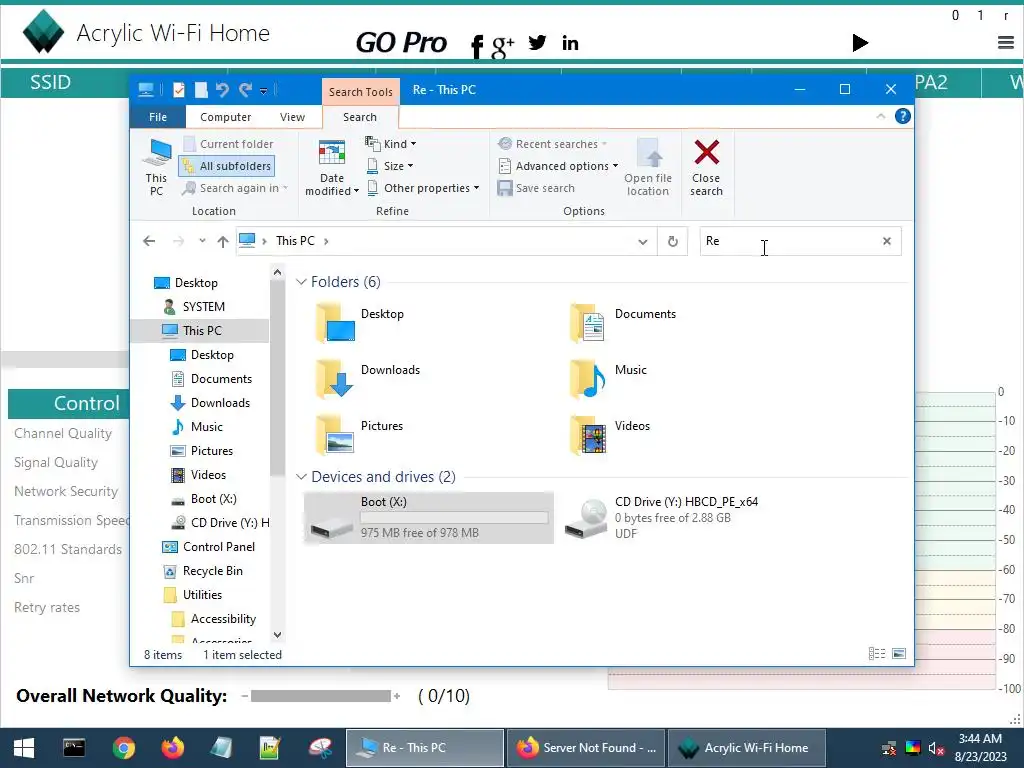
Task: Open the Customize Quick Access Toolbar dropdown
Action: [263, 91]
